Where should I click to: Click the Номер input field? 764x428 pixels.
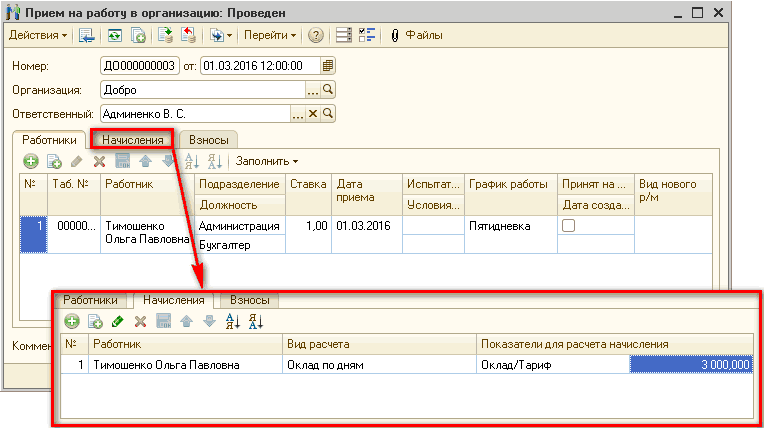(139, 66)
